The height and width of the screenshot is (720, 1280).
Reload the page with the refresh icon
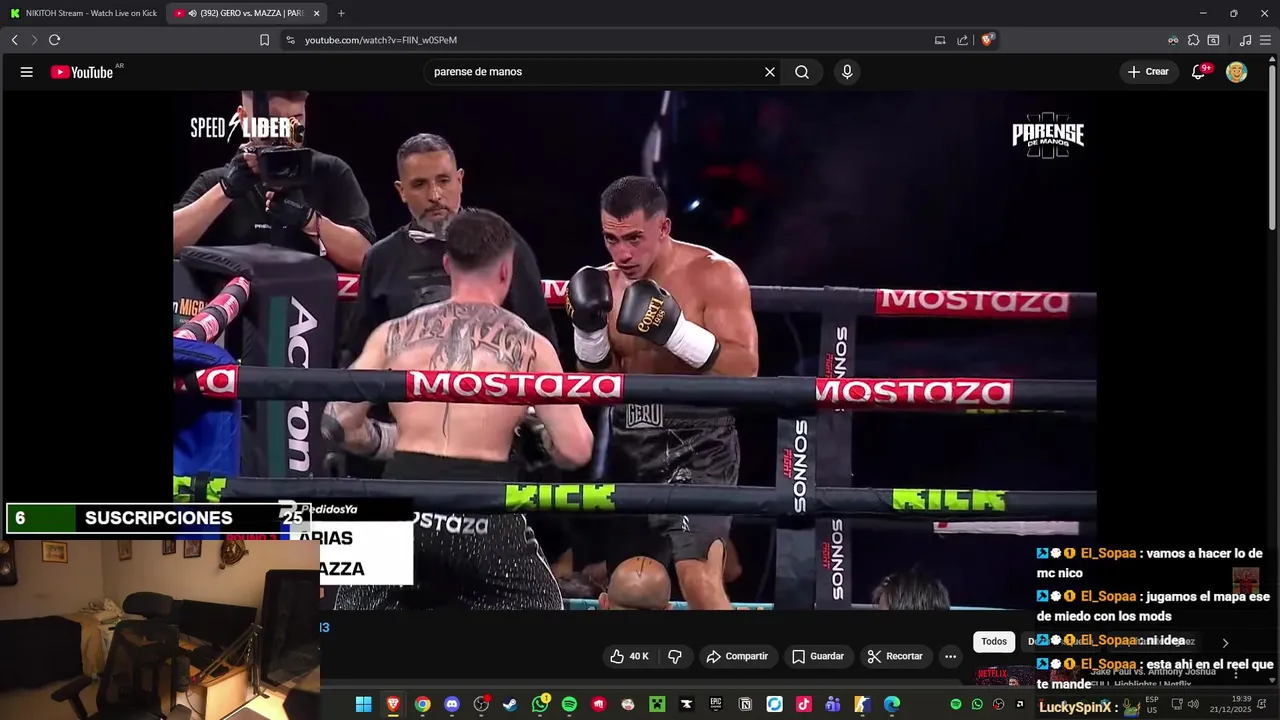54,40
